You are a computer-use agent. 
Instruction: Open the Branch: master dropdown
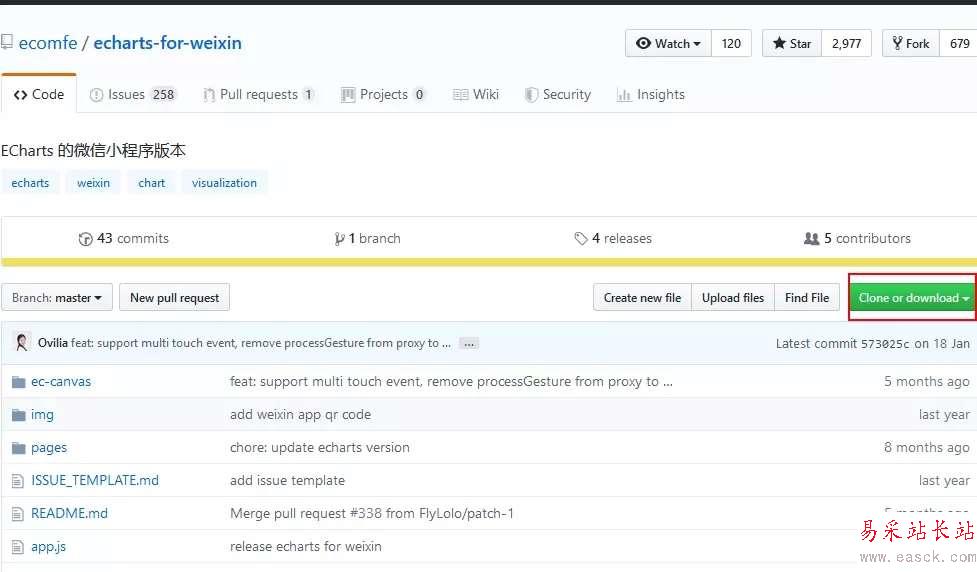coord(57,298)
